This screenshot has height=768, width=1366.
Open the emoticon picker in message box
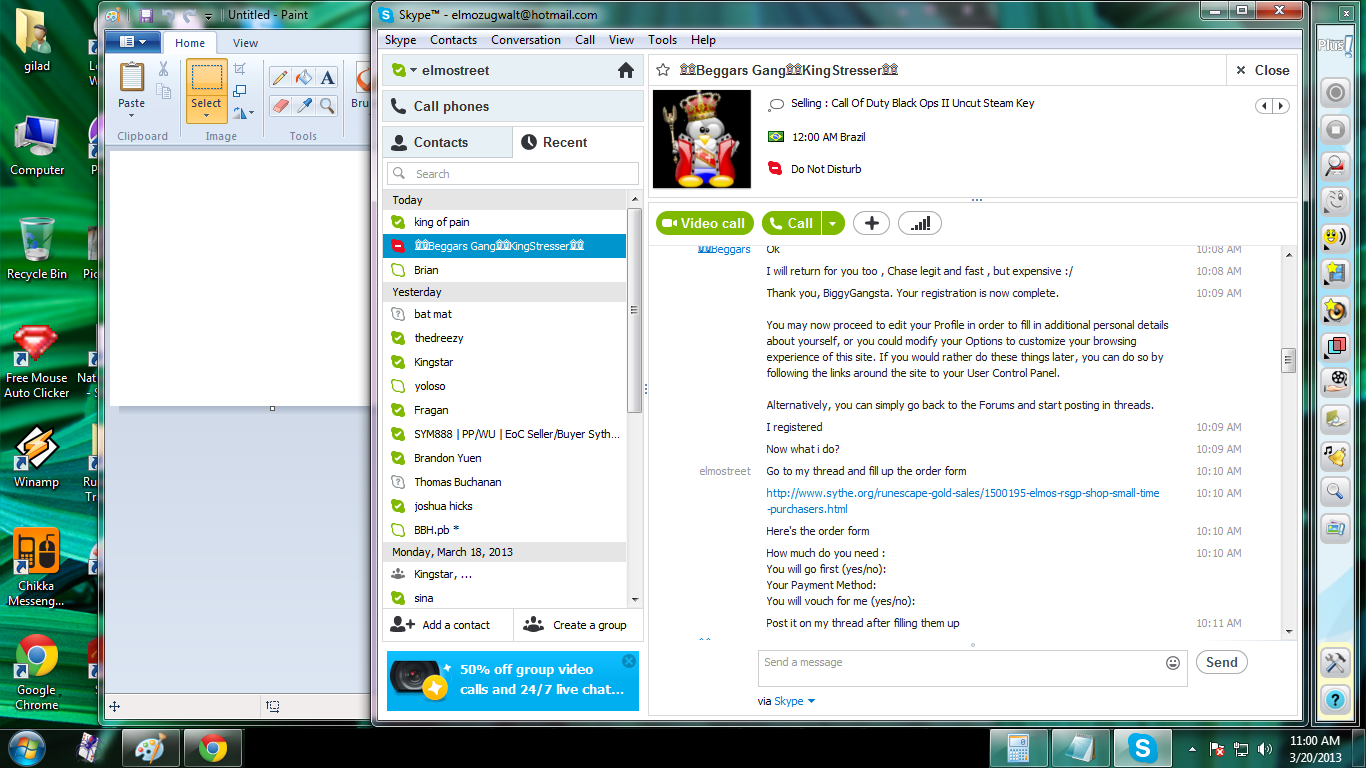(x=1173, y=662)
